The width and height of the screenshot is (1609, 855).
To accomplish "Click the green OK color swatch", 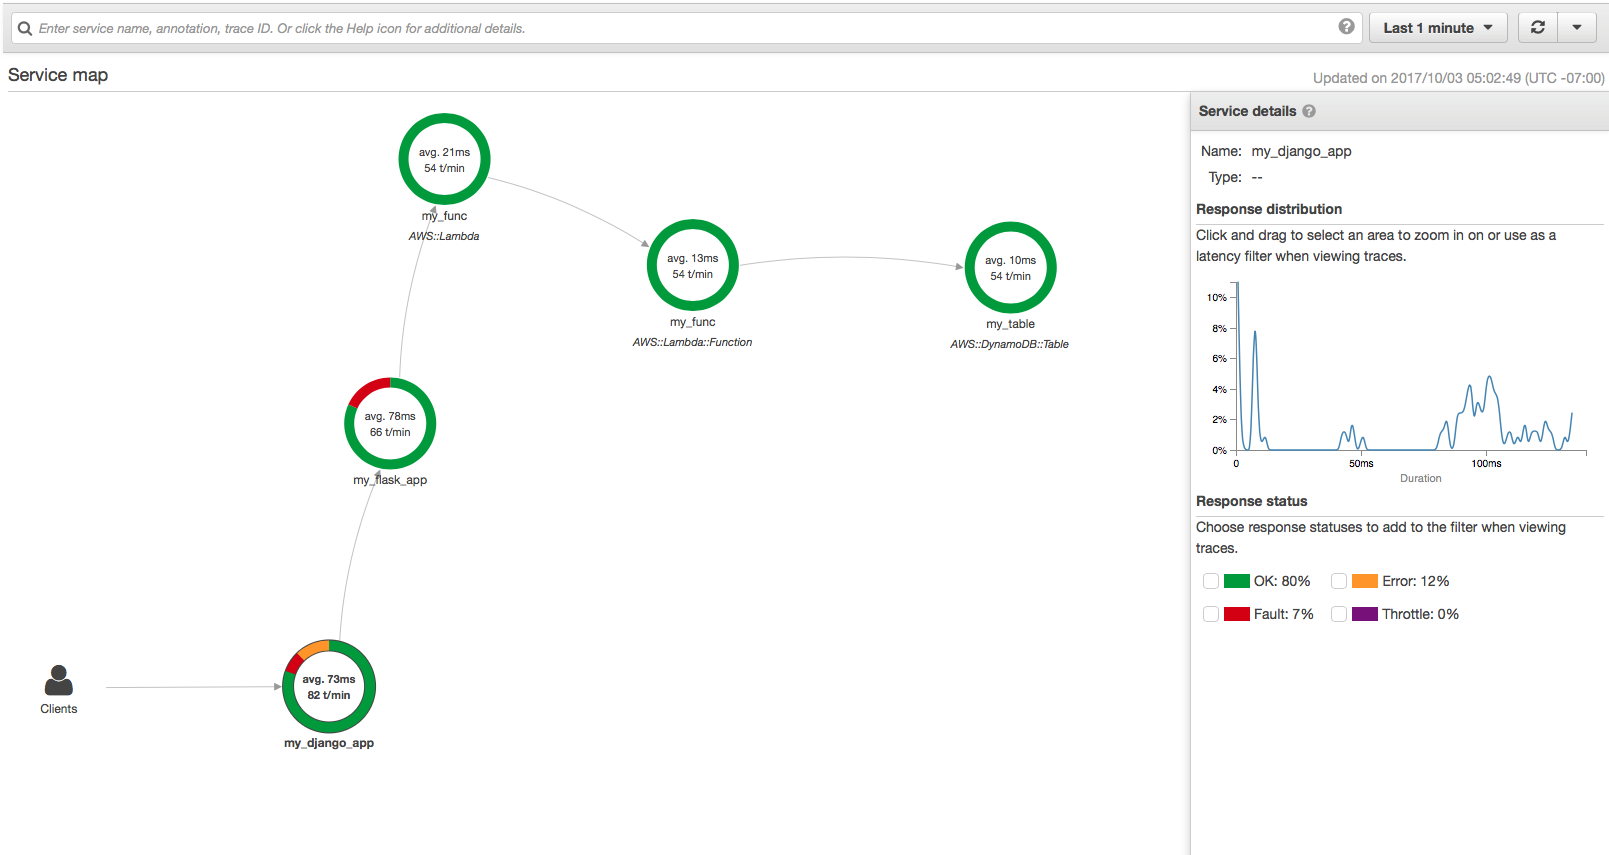I will coord(1237,581).
